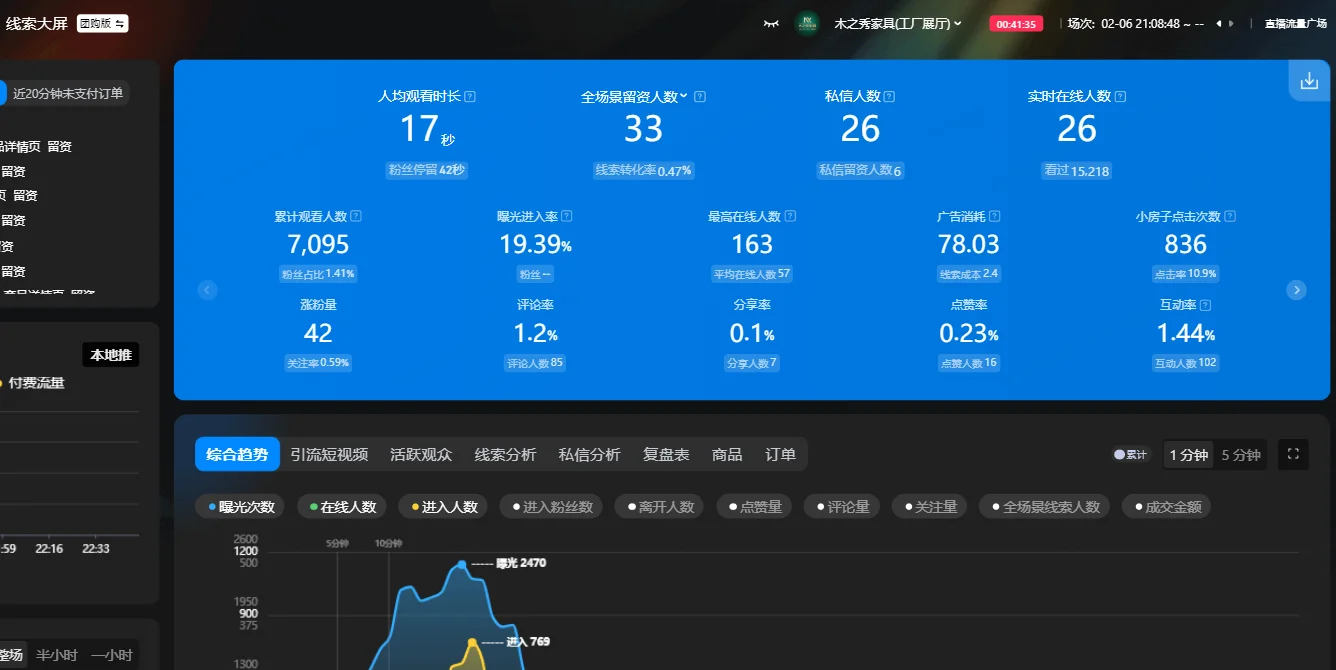Show help for 曝光进入率
1336x670 pixels.
[567, 216]
